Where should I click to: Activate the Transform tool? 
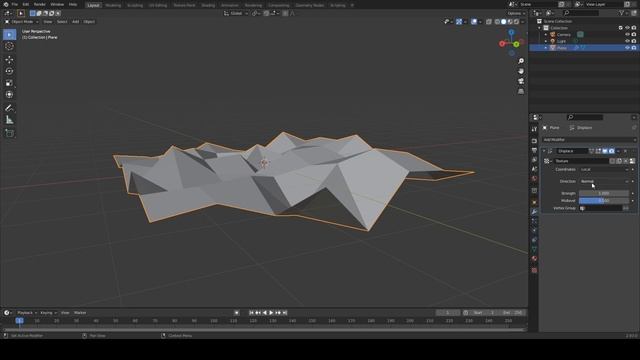pos(9,95)
